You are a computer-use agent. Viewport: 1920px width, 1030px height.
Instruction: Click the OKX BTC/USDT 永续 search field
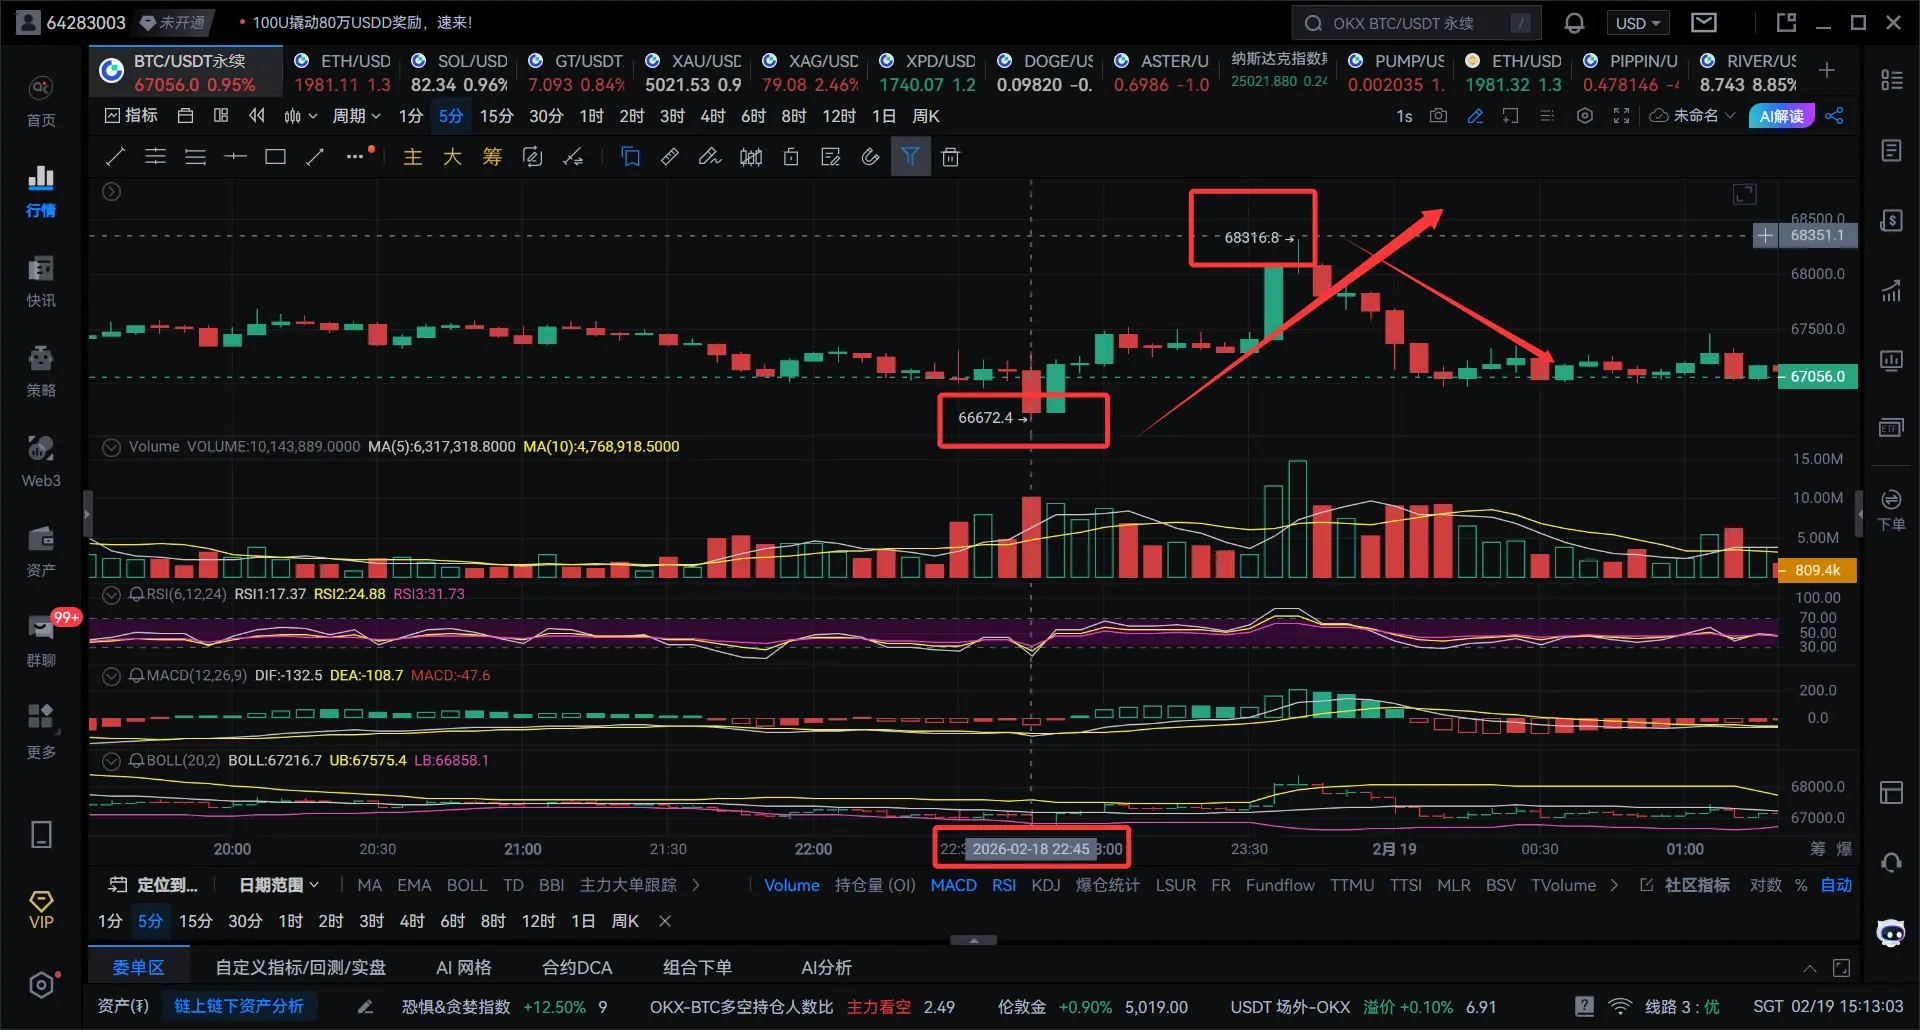(1417, 23)
